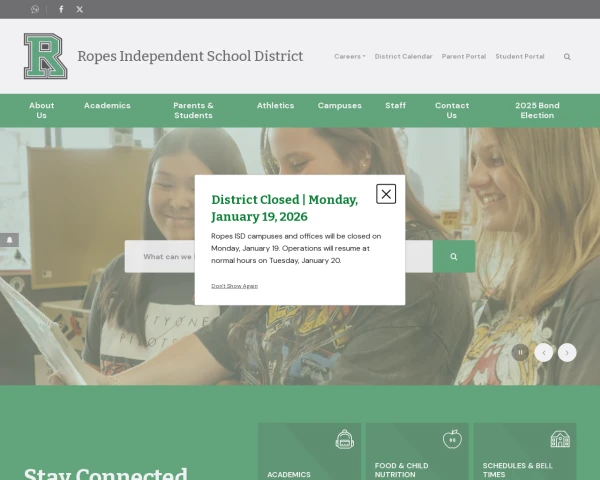The image size is (600, 480).
Task: Open the 2025 Bond Election menu item
Action: (x=537, y=110)
